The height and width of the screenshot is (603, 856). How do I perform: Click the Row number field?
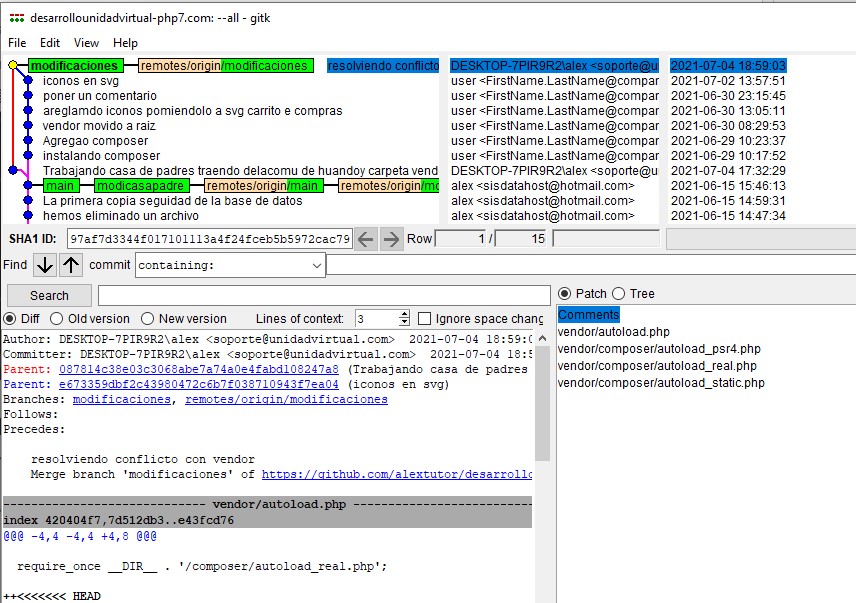461,239
